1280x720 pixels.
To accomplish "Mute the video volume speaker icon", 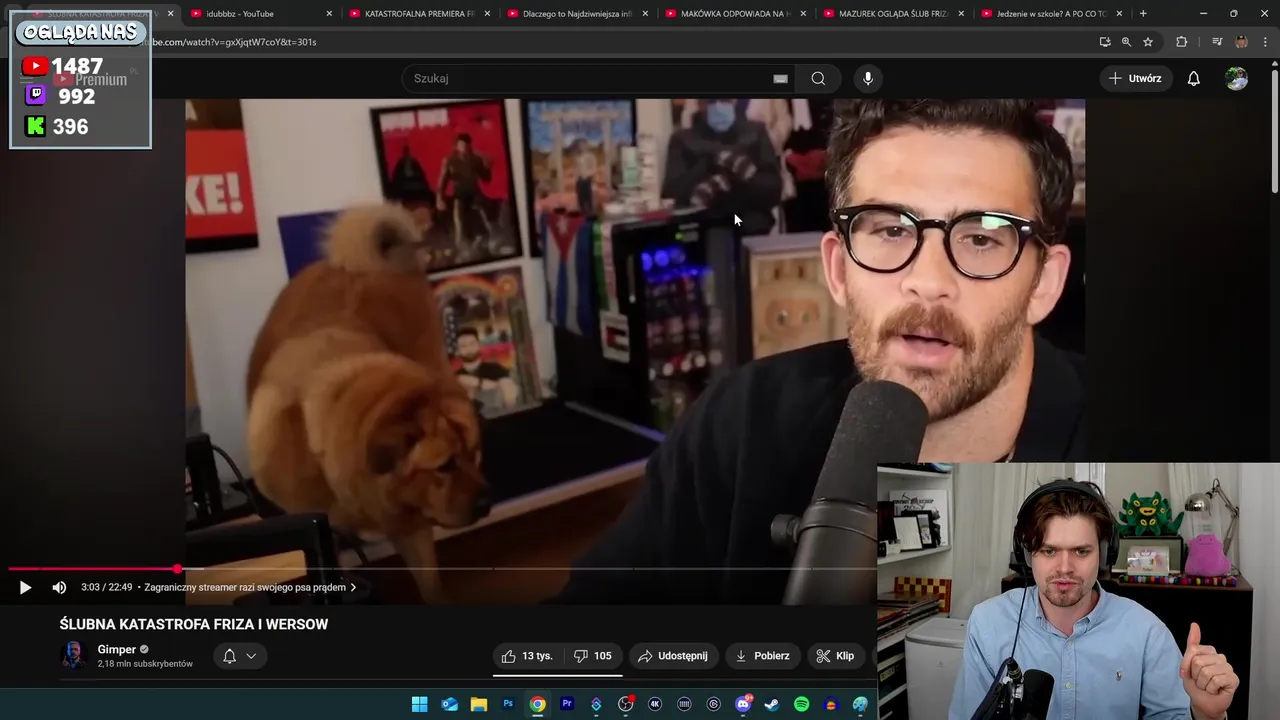I will coord(59,587).
